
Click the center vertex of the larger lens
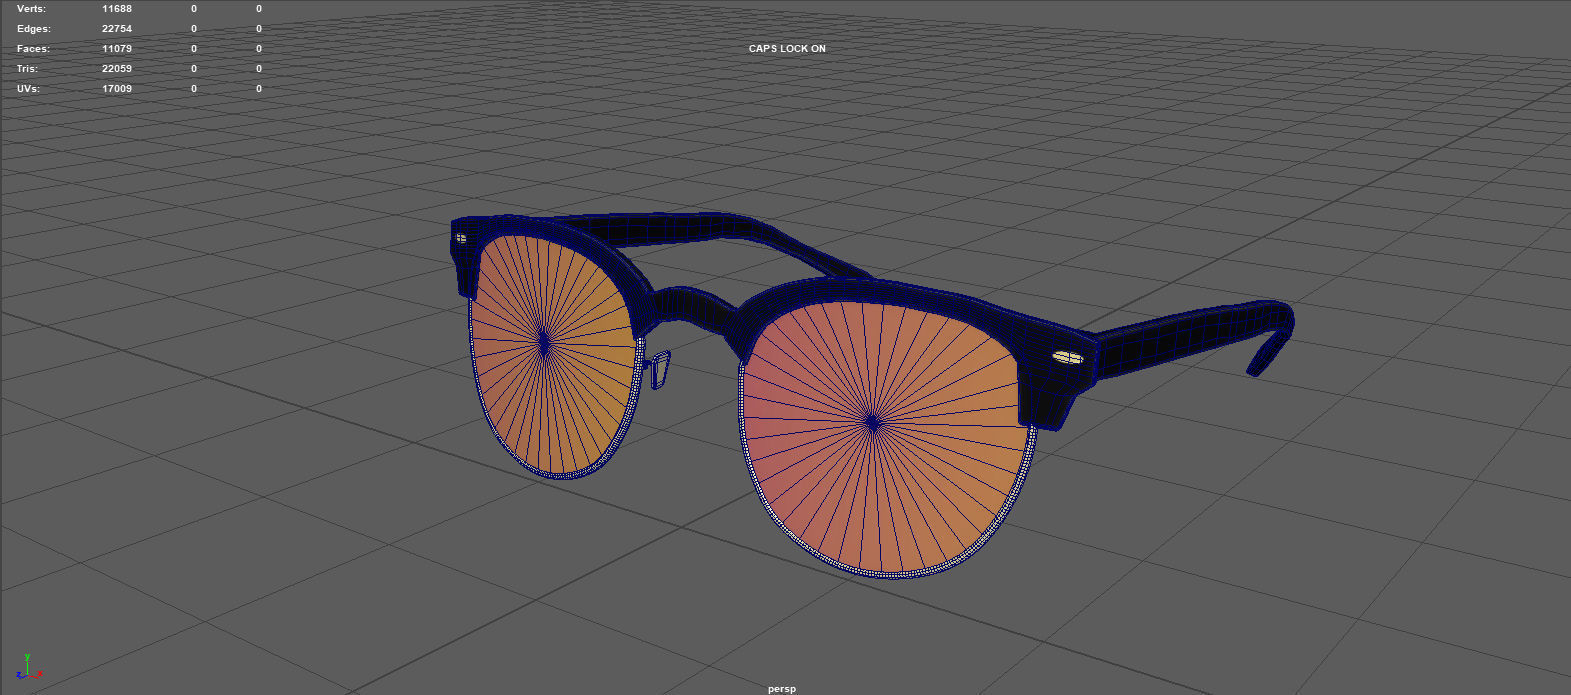(x=873, y=423)
